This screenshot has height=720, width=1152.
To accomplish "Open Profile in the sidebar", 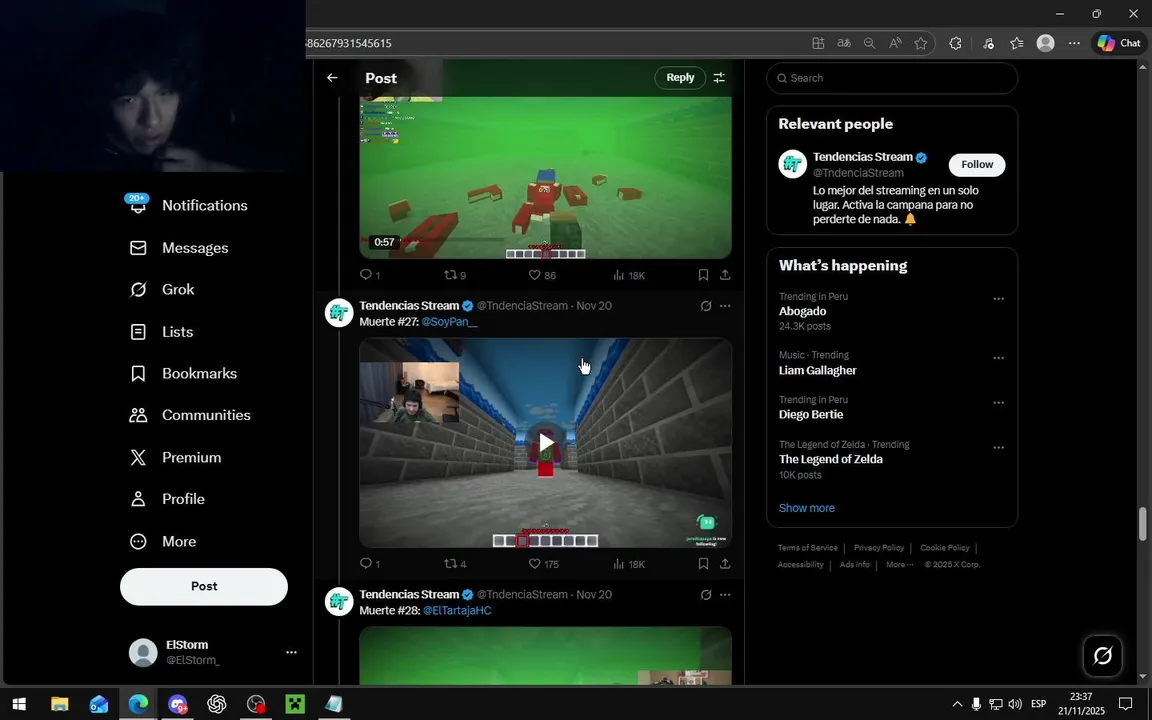I will 167,499.
